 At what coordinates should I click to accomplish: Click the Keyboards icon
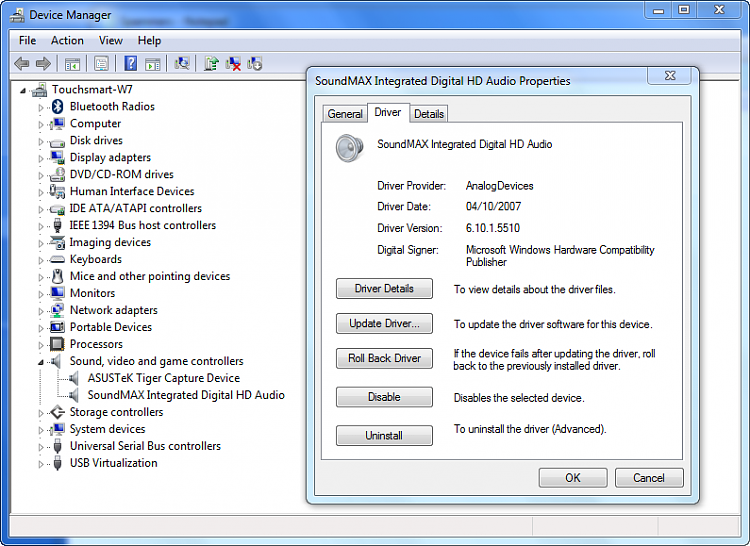(x=57, y=259)
